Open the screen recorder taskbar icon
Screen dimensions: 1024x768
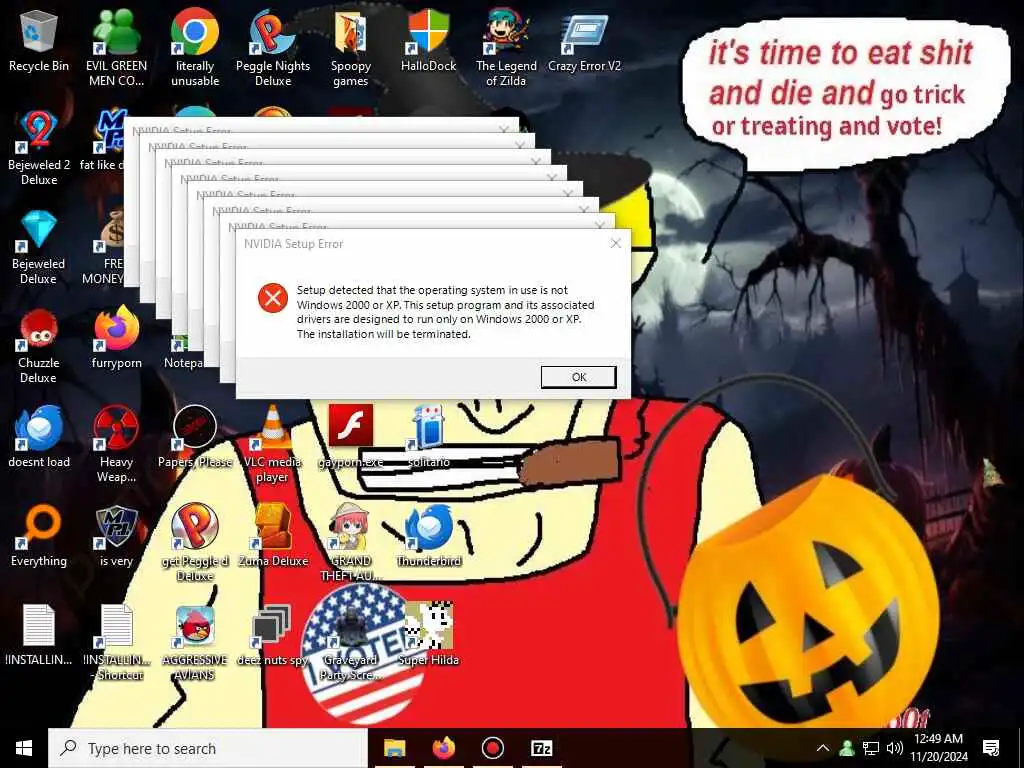[492, 748]
